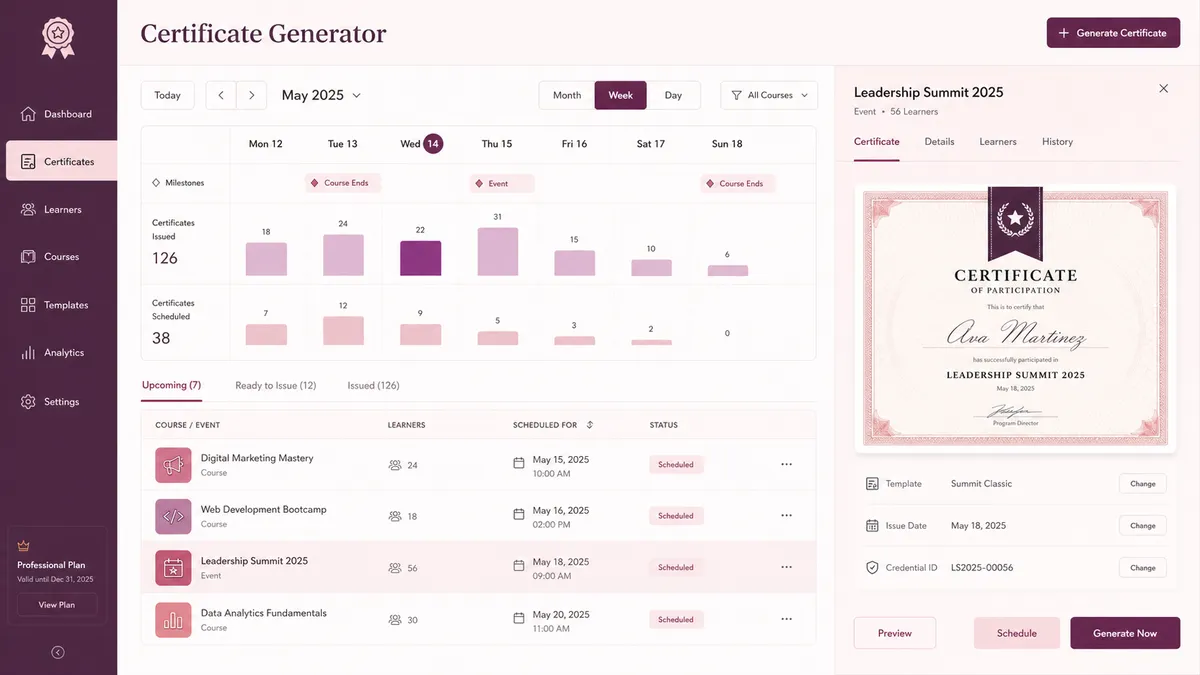Screen dimensions: 1200x675
Task: Sort by the Scheduled For column
Action: pyautogui.click(x=589, y=425)
